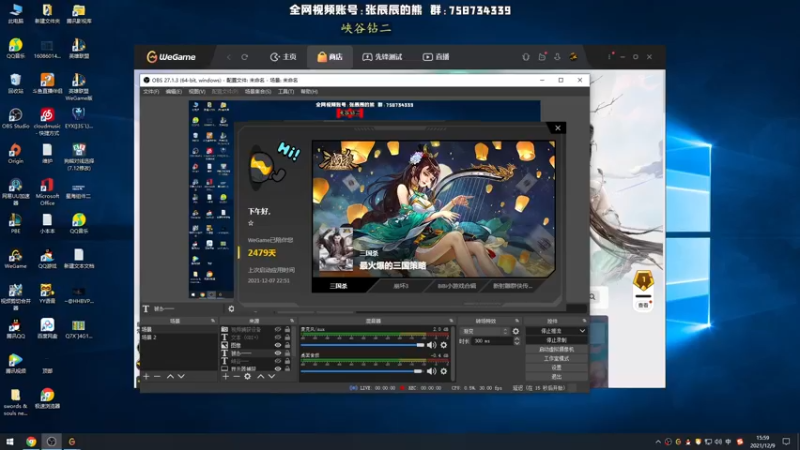The width and height of the screenshot is (800, 450).
Task: Click the 停止录制 button
Action: [556, 340]
